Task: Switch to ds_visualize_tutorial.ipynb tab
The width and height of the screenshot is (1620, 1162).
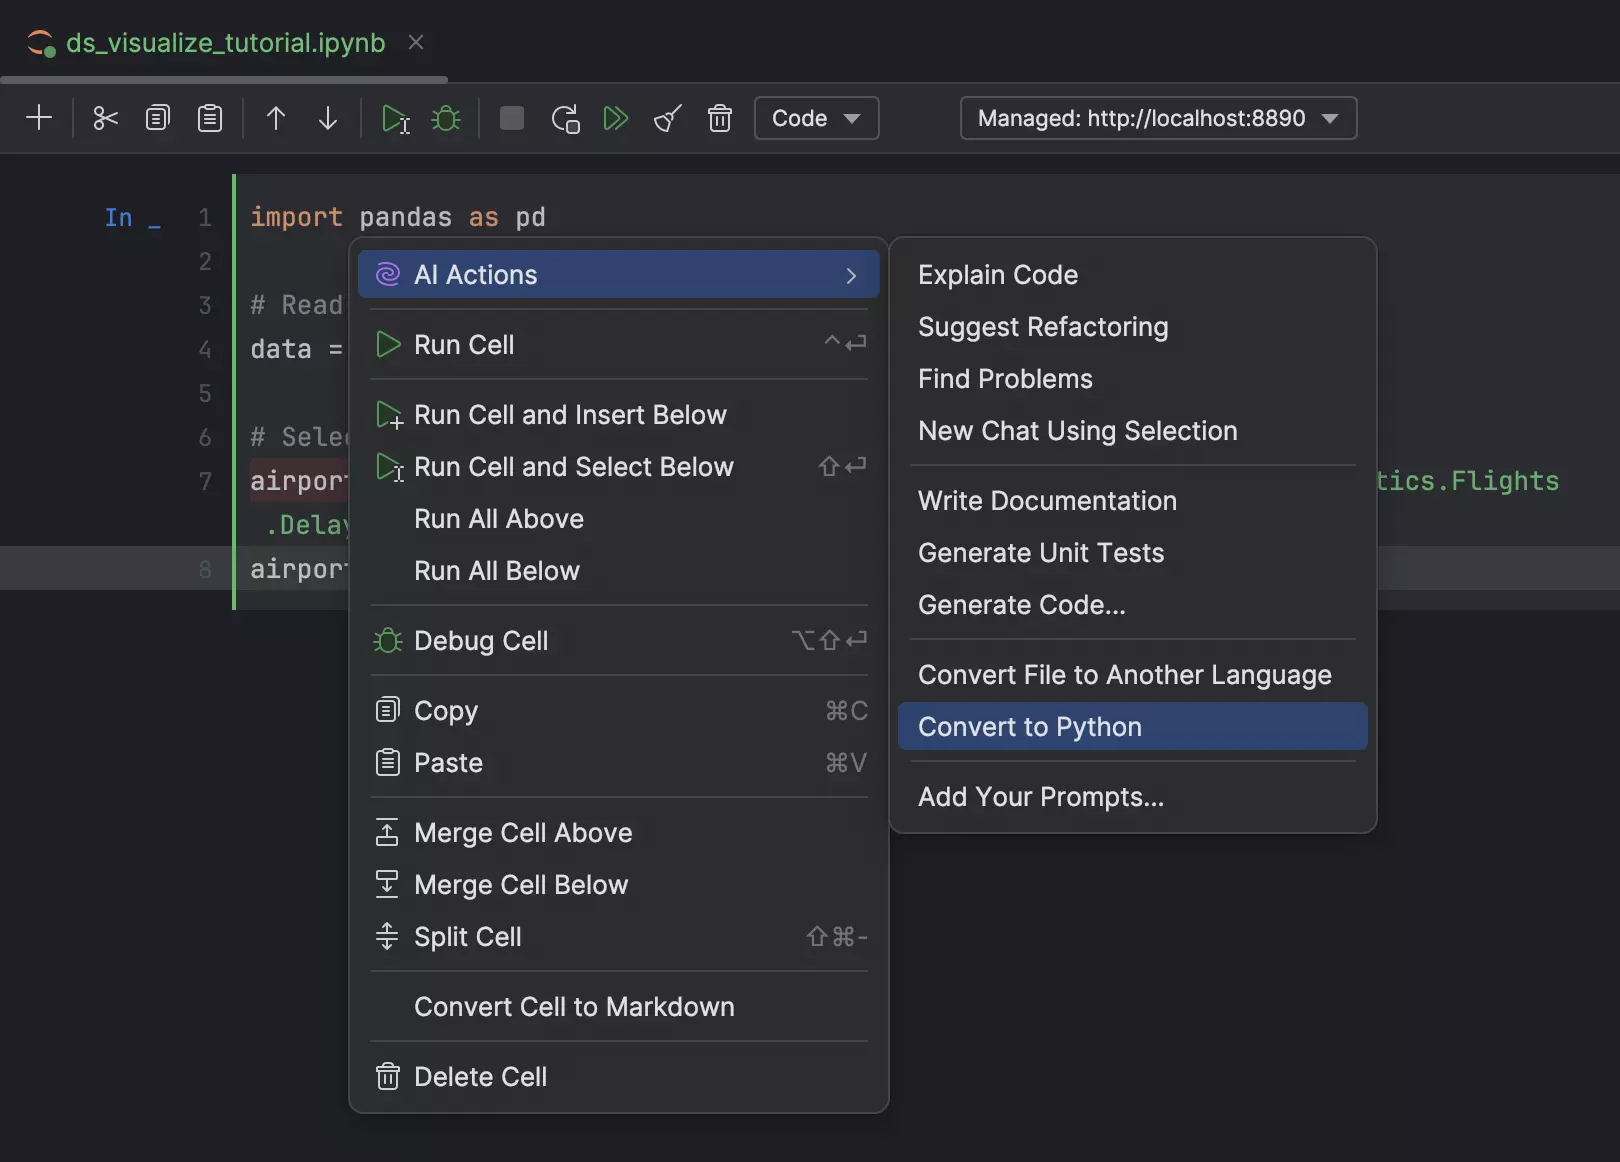Action: (x=225, y=43)
